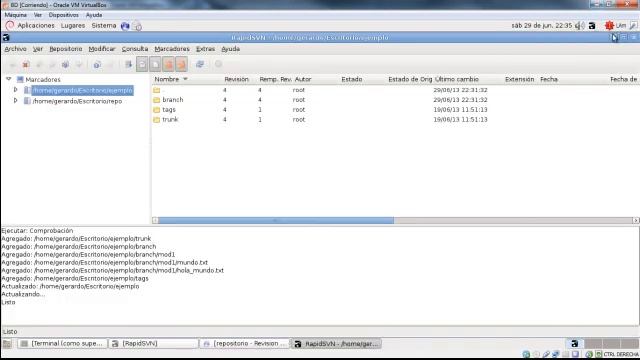This screenshot has height=360, width=640.
Task: Expand the /home/gerardo/Escritorio/repo bookmark
Action: (16, 100)
